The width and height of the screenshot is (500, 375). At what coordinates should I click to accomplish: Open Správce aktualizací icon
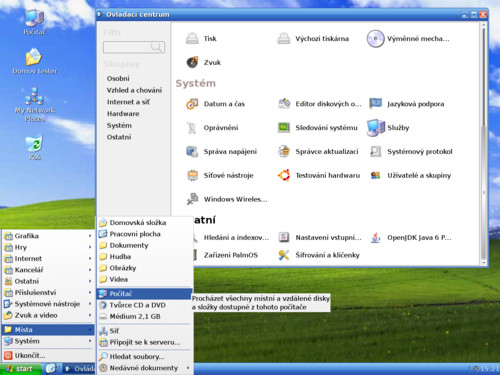[x=284, y=152]
